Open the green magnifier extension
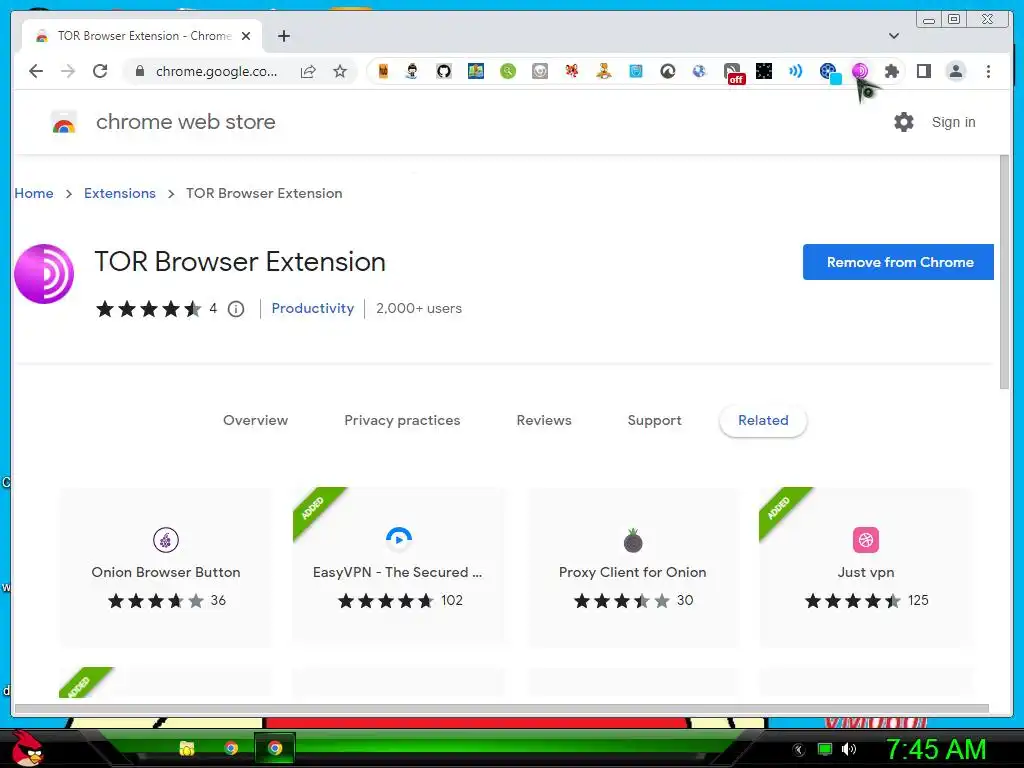The image size is (1024, 768). click(508, 71)
